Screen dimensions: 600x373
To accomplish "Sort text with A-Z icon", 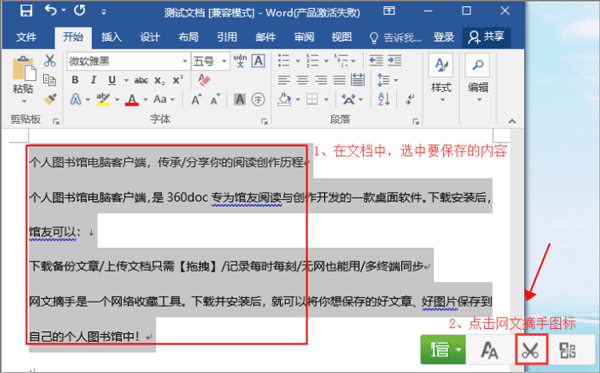I will coord(384,99).
